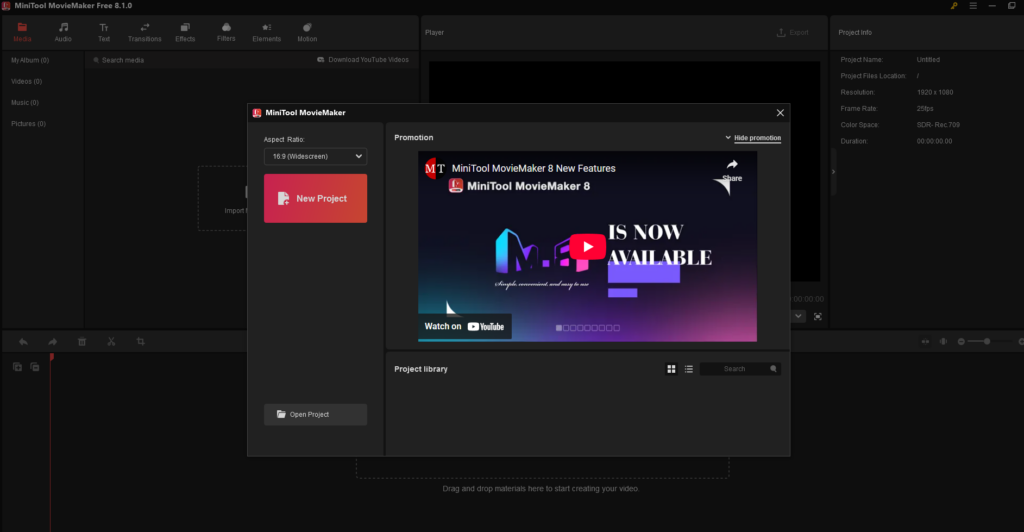Click the key upgrade icon in title bar
1024x532 pixels.
[954, 6]
